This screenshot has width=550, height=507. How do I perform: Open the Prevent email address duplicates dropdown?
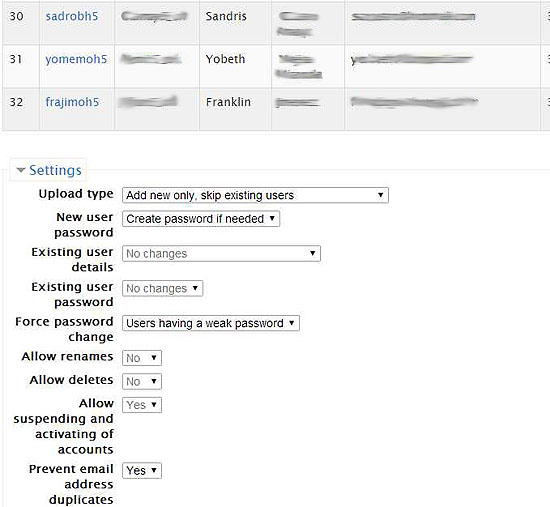(142, 471)
